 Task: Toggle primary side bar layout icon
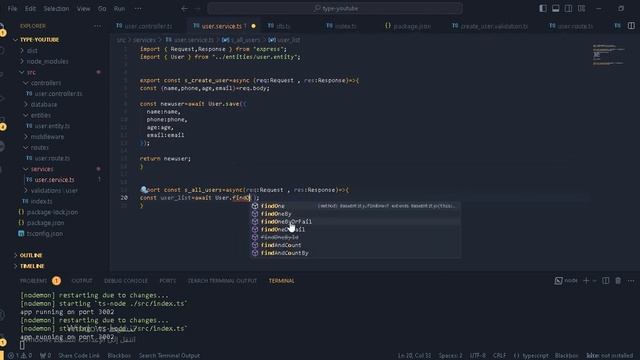click(543, 8)
